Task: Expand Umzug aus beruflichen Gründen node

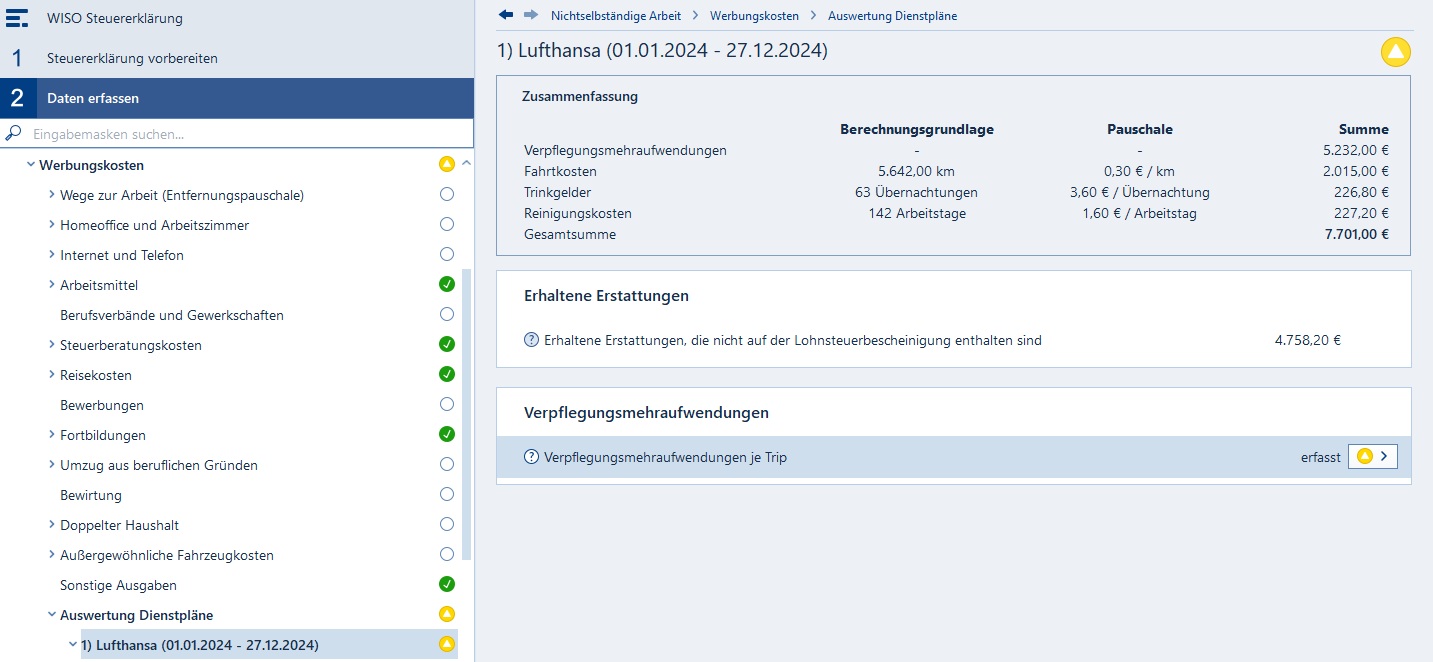Action: click(x=51, y=465)
